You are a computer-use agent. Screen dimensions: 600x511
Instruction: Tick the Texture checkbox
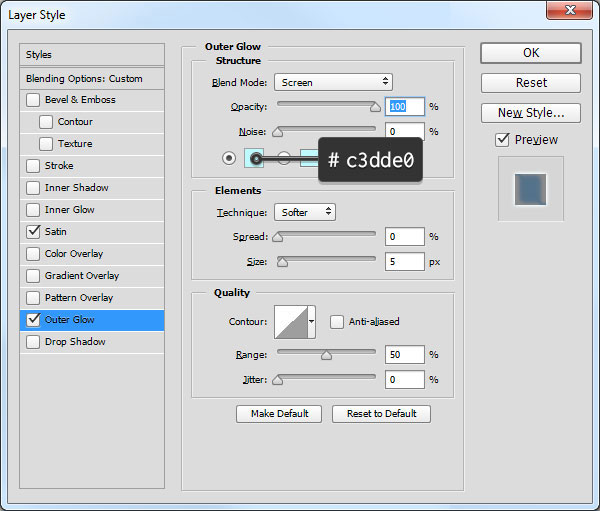46,144
